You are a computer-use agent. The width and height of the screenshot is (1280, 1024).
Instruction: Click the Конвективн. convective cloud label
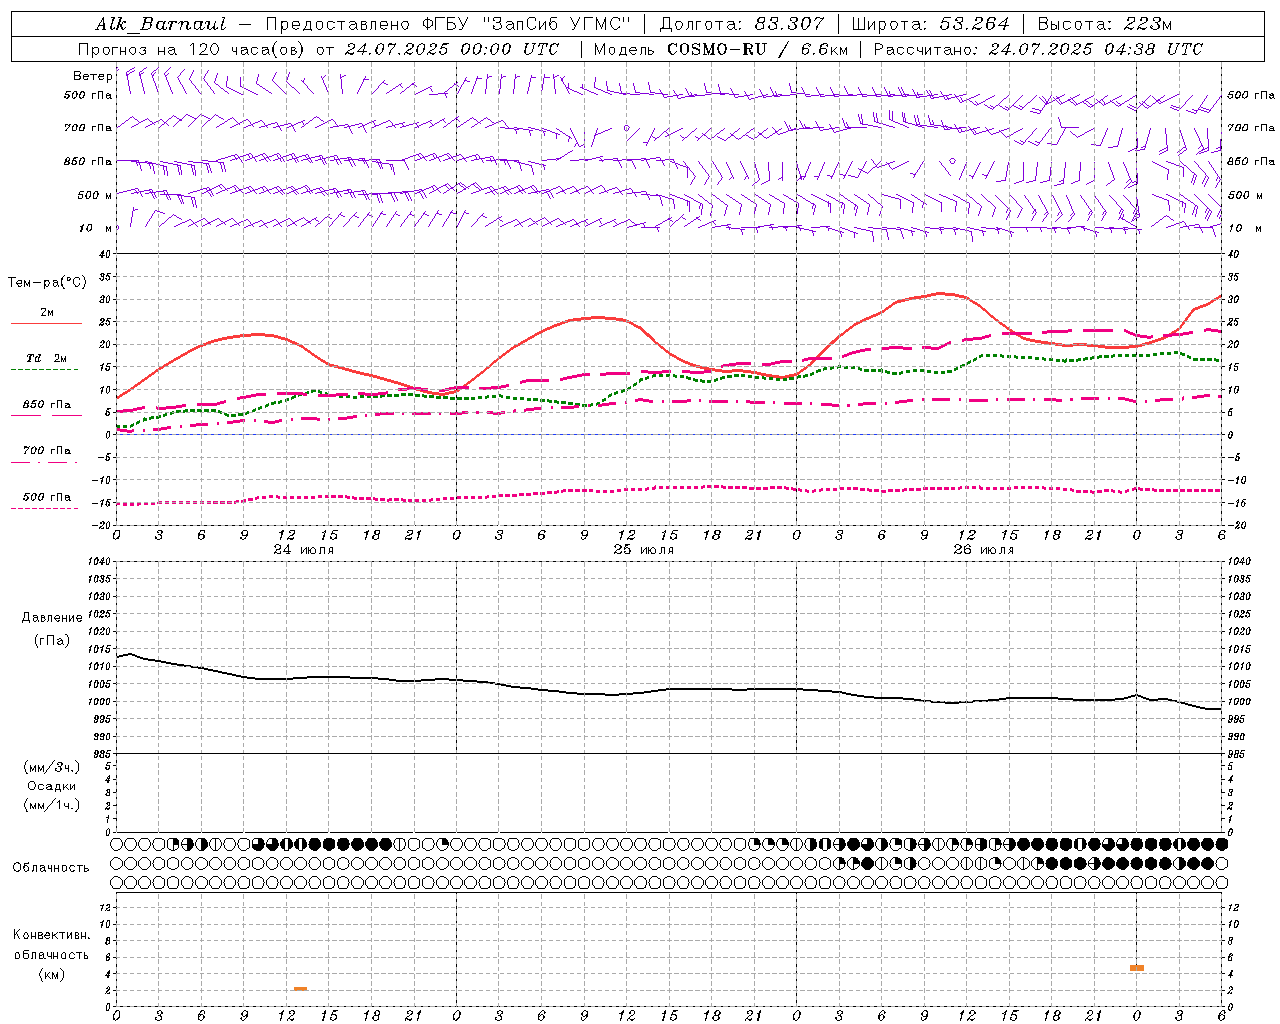point(51,935)
